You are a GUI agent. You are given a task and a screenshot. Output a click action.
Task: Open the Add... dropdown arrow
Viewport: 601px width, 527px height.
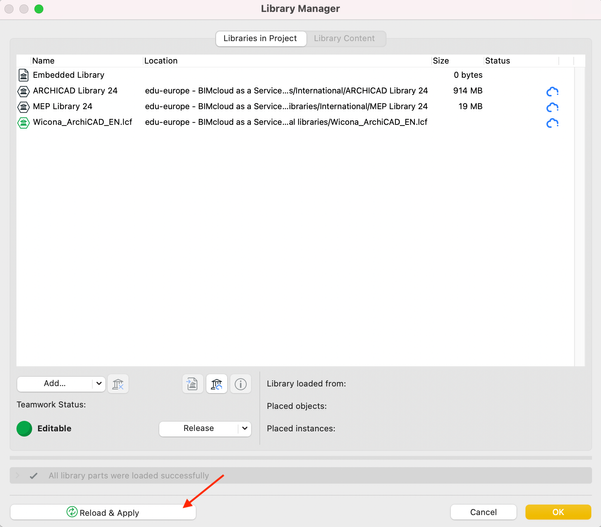[x=99, y=383]
